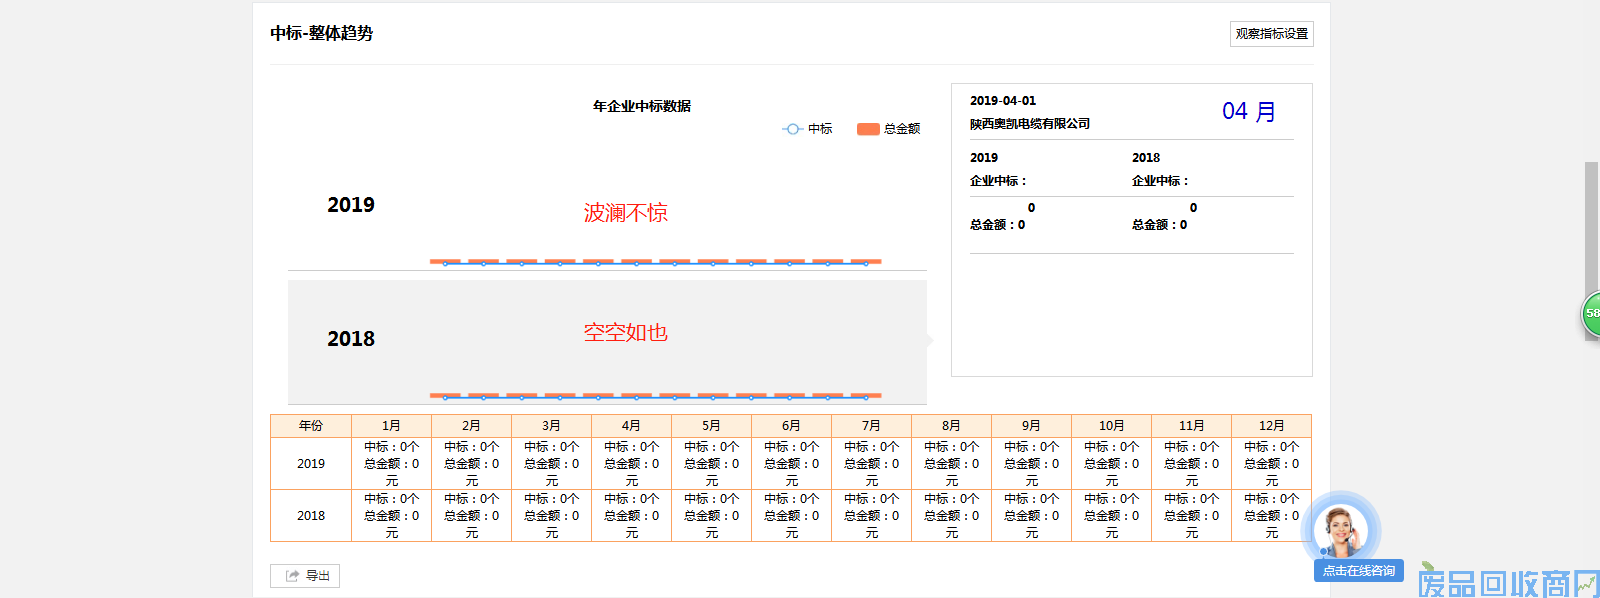Click the green 58 floating badge
This screenshot has width=1600, height=598.
(1591, 313)
